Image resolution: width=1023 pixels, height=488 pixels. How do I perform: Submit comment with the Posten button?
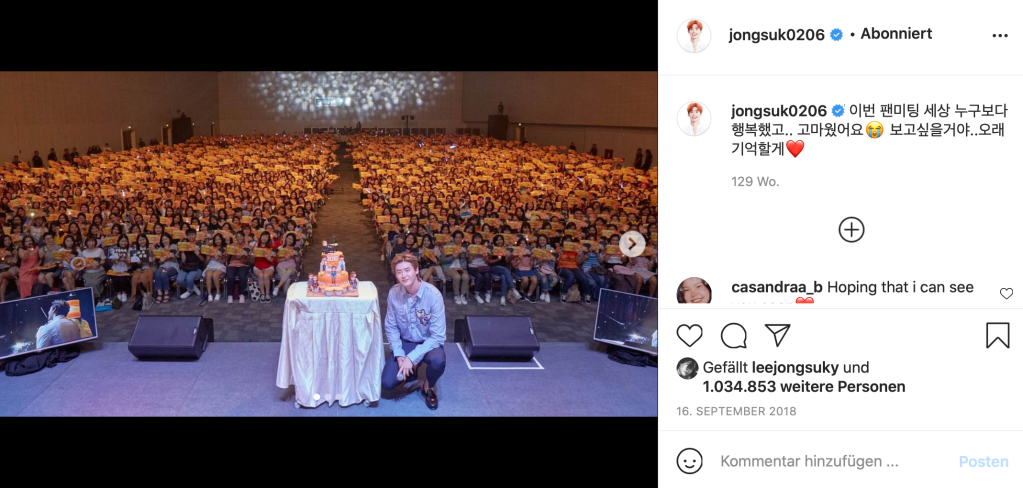983,461
